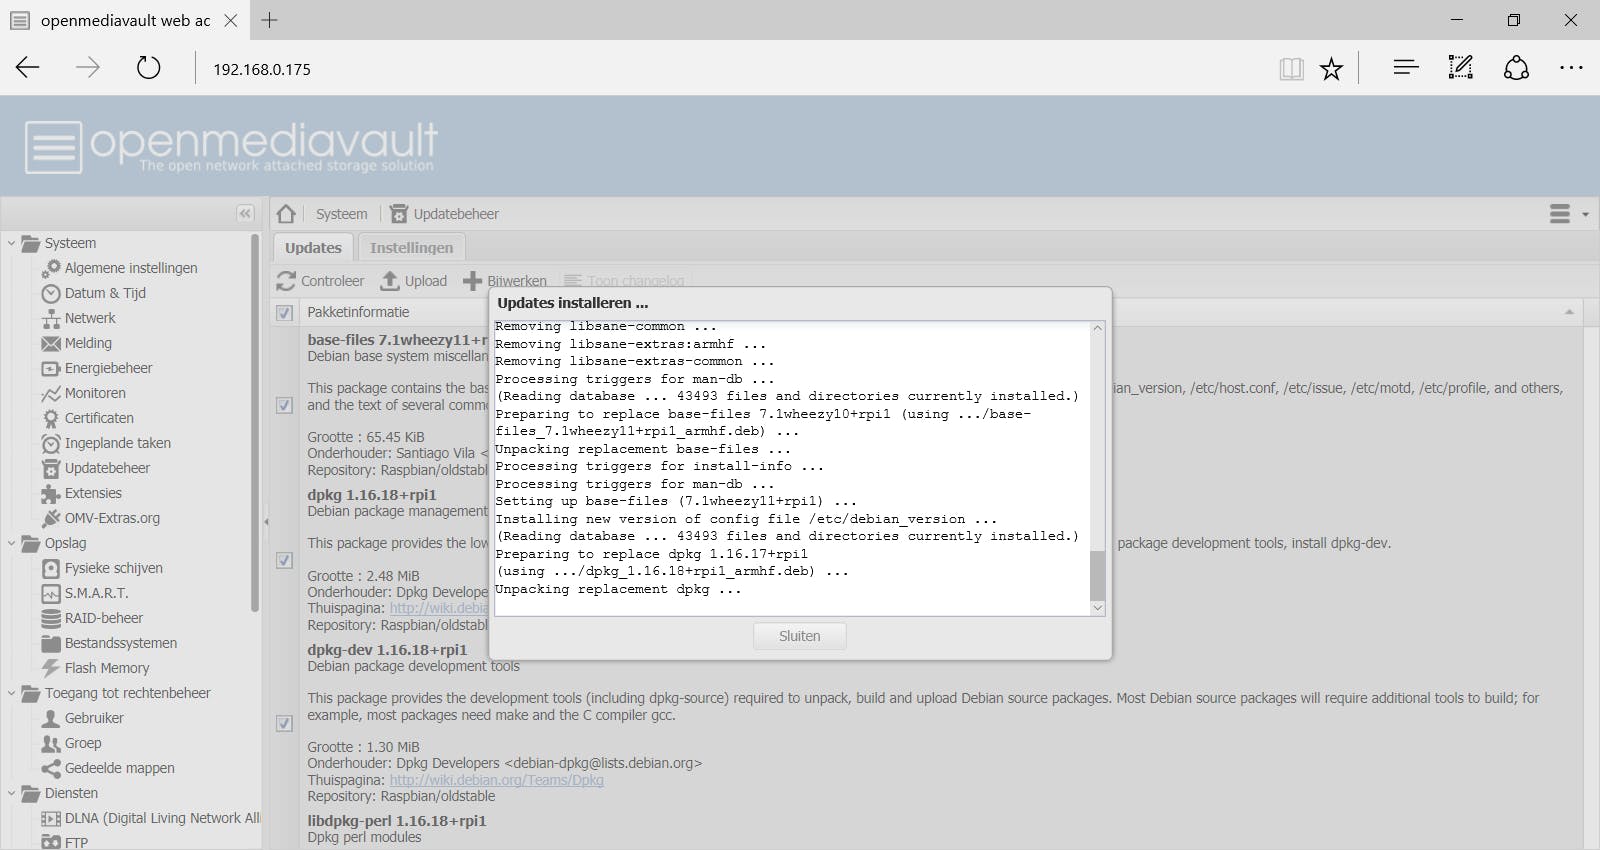Click the update log scrollbar thumb

tap(1097, 575)
